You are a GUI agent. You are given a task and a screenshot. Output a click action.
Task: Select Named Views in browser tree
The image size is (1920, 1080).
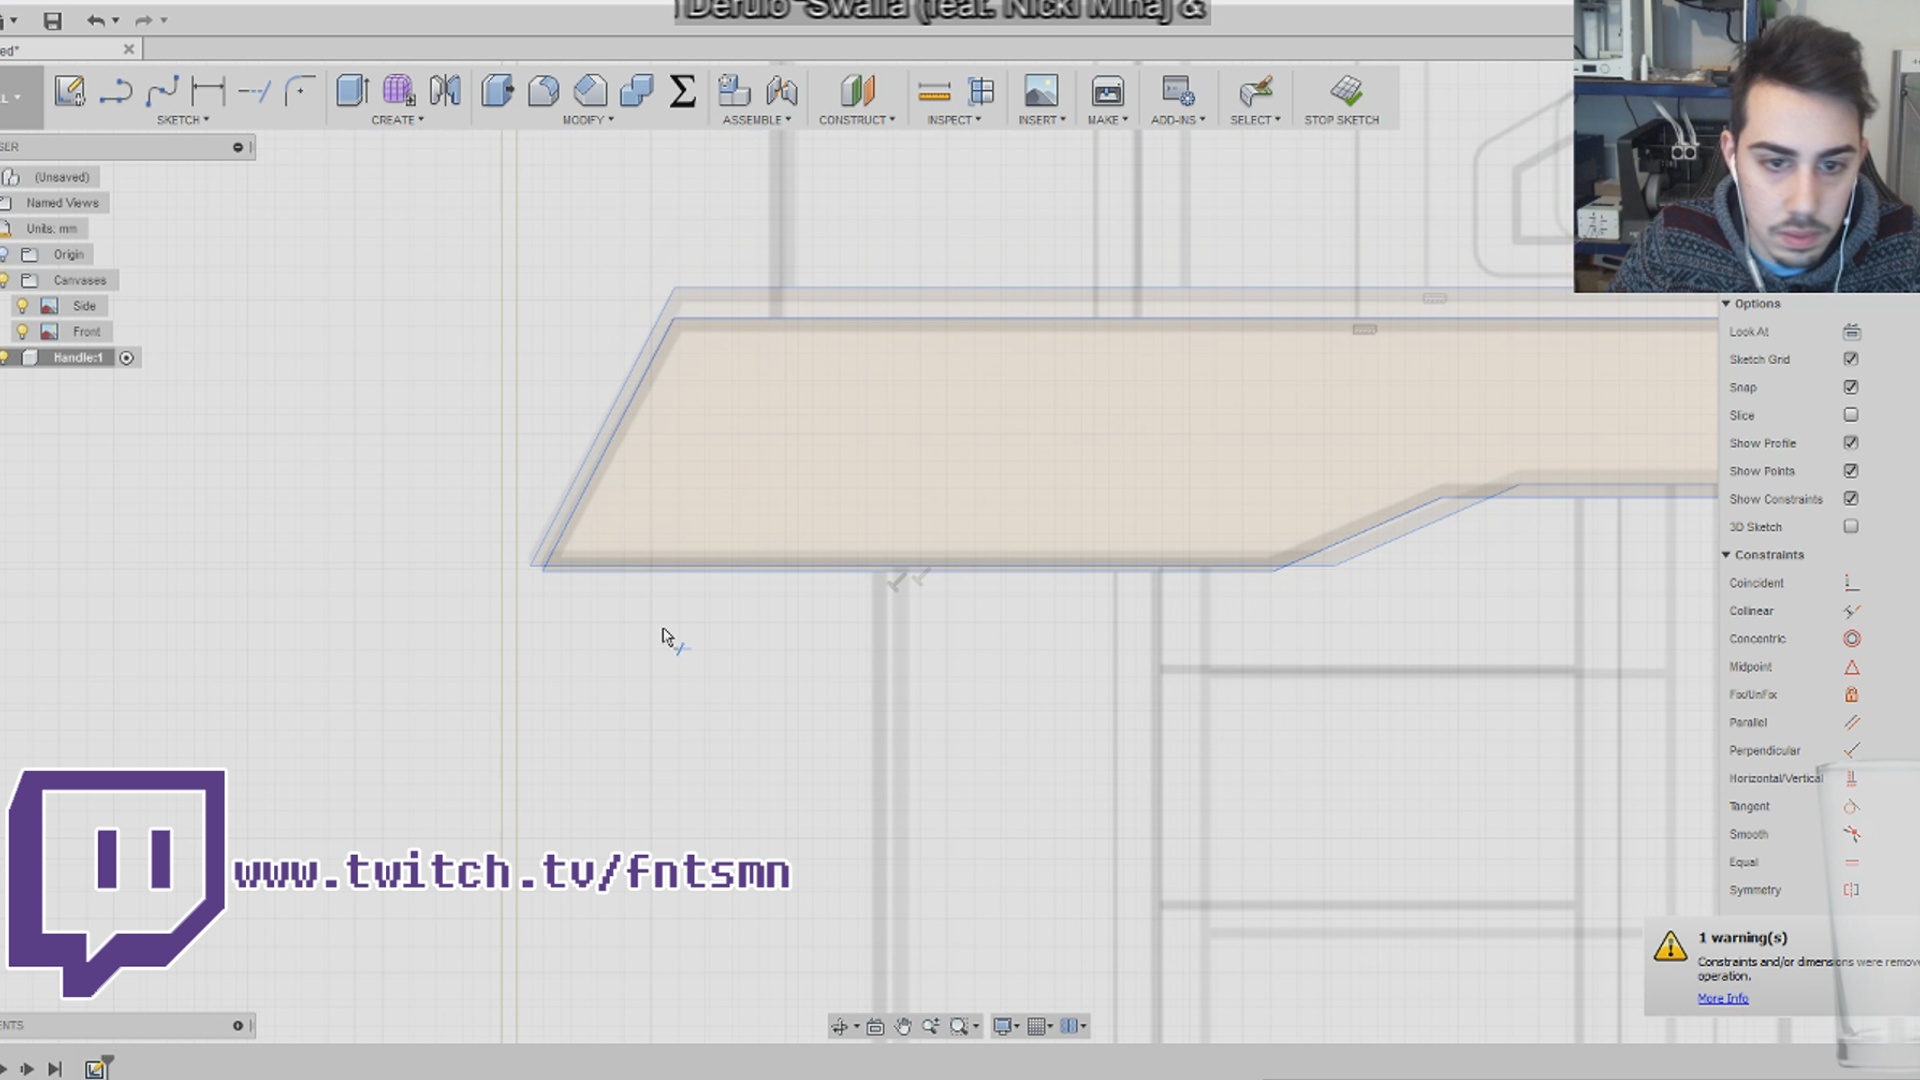(x=62, y=203)
